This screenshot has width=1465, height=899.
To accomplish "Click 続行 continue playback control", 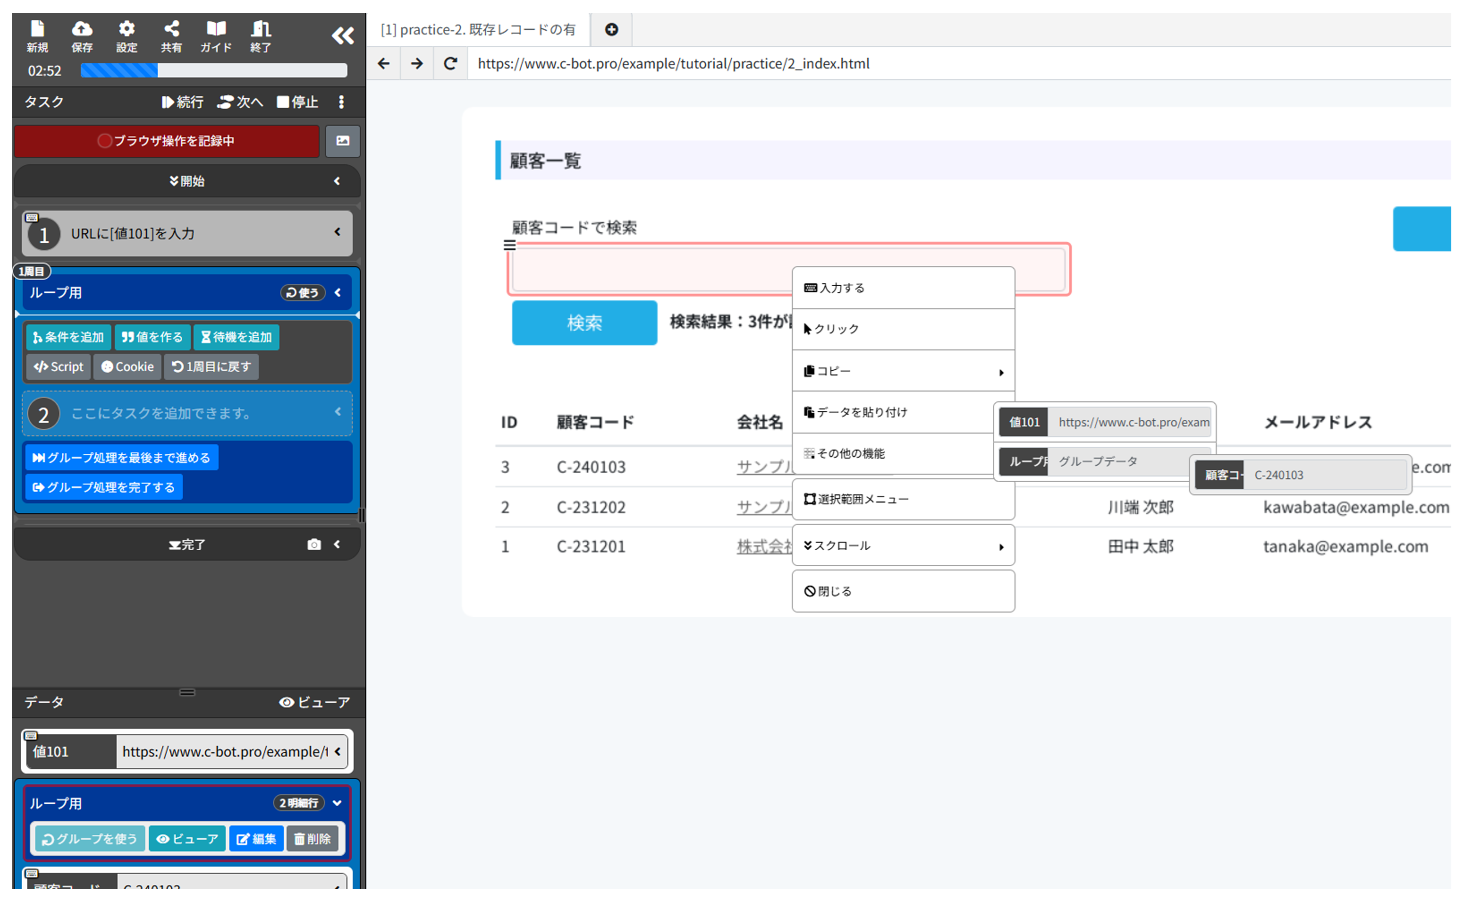I will point(182,102).
